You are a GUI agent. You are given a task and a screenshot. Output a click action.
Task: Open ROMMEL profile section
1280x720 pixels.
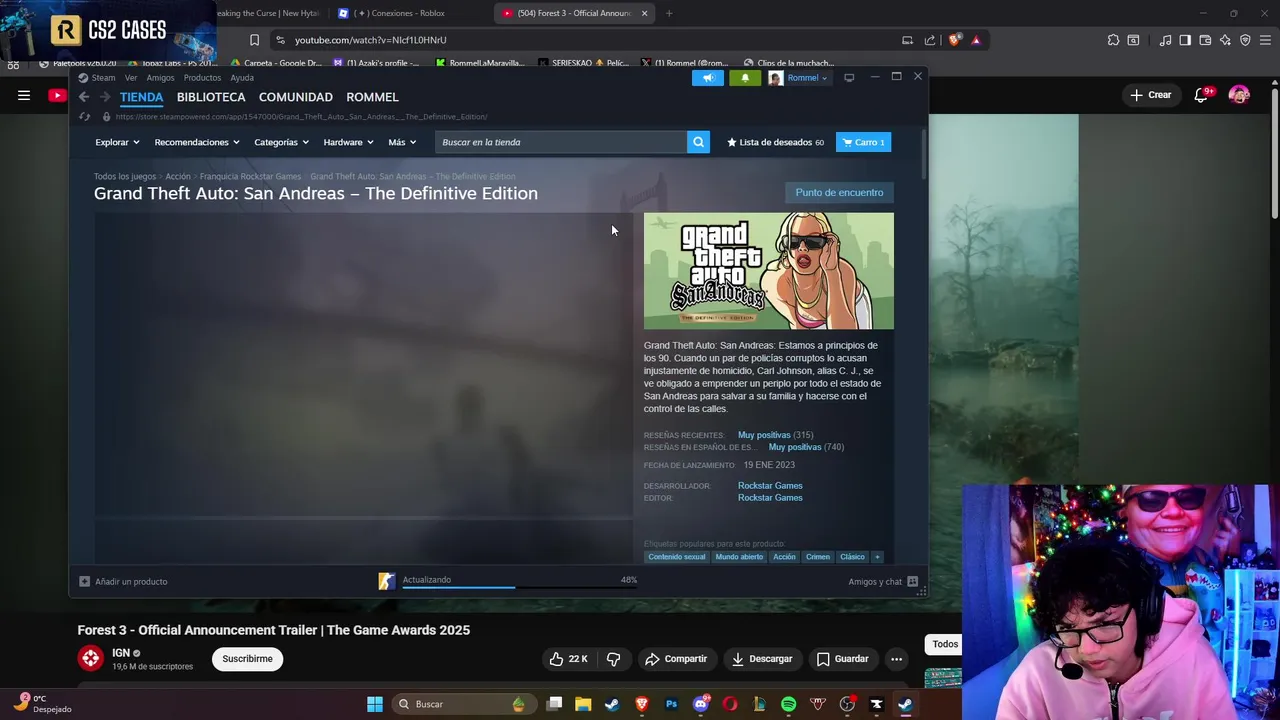pyautogui.click(x=372, y=97)
